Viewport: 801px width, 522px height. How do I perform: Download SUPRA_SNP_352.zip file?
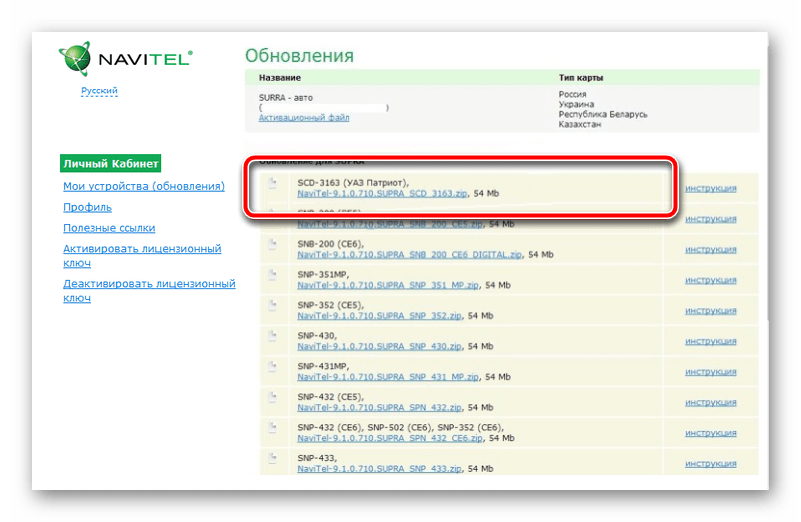(x=380, y=316)
